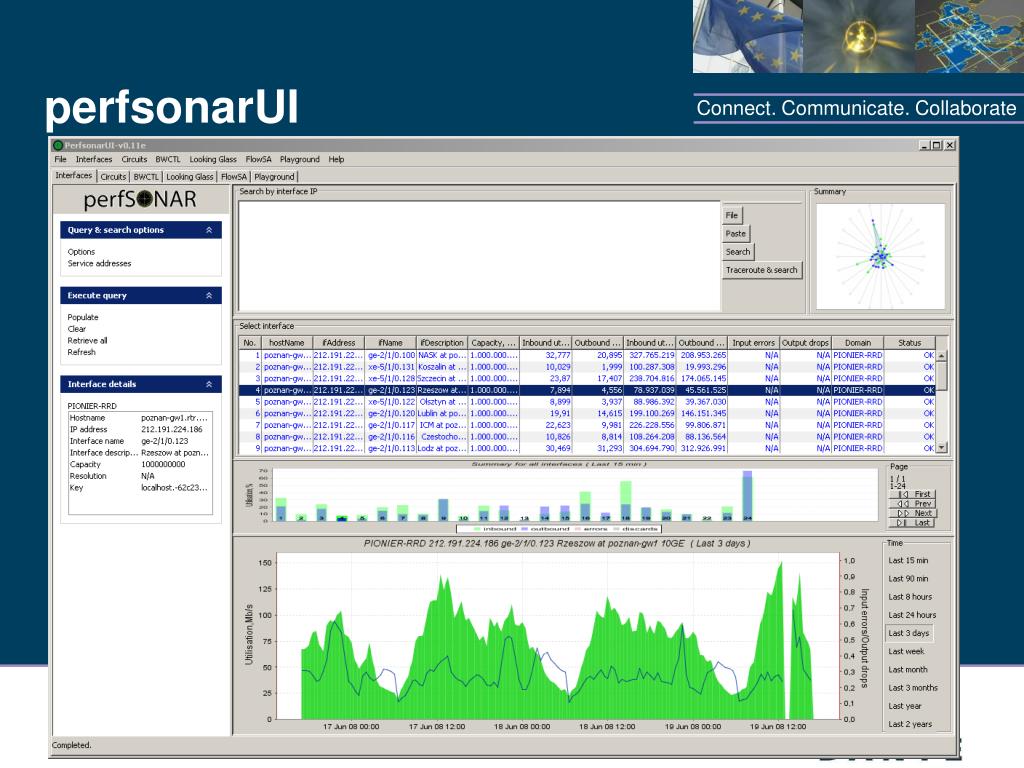Open the Playground menu in the menu bar

(x=300, y=159)
